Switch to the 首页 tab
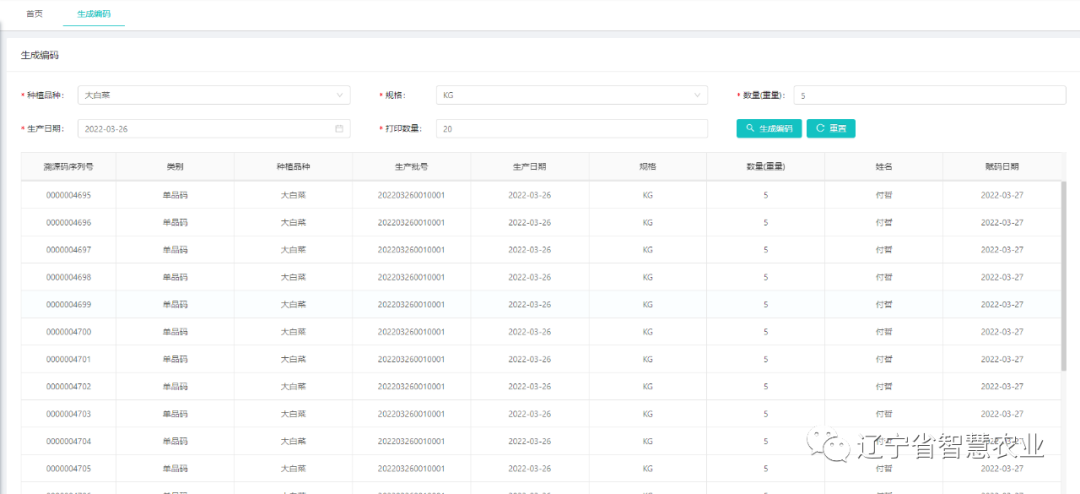This screenshot has width=1080, height=494. pyautogui.click(x=34, y=13)
